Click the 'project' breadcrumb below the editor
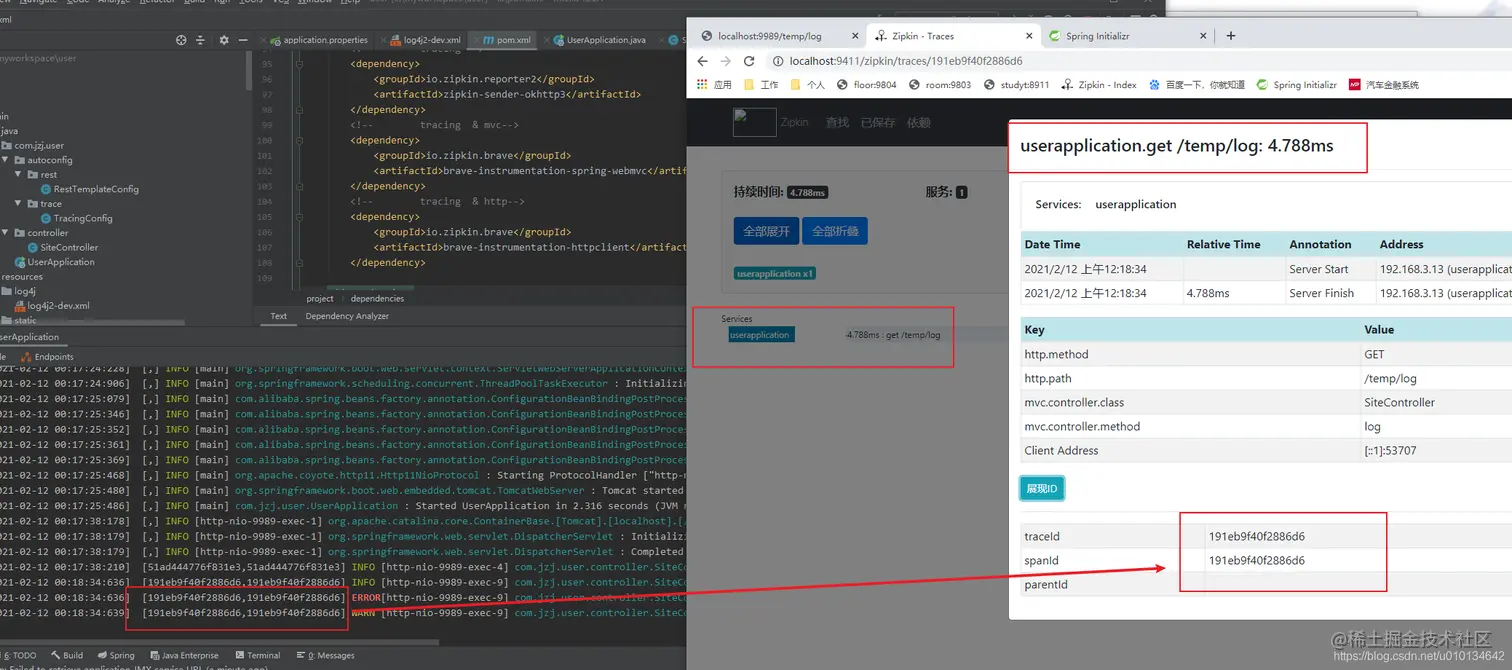Viewport: 1512px width, 670px height. point(320,298)
